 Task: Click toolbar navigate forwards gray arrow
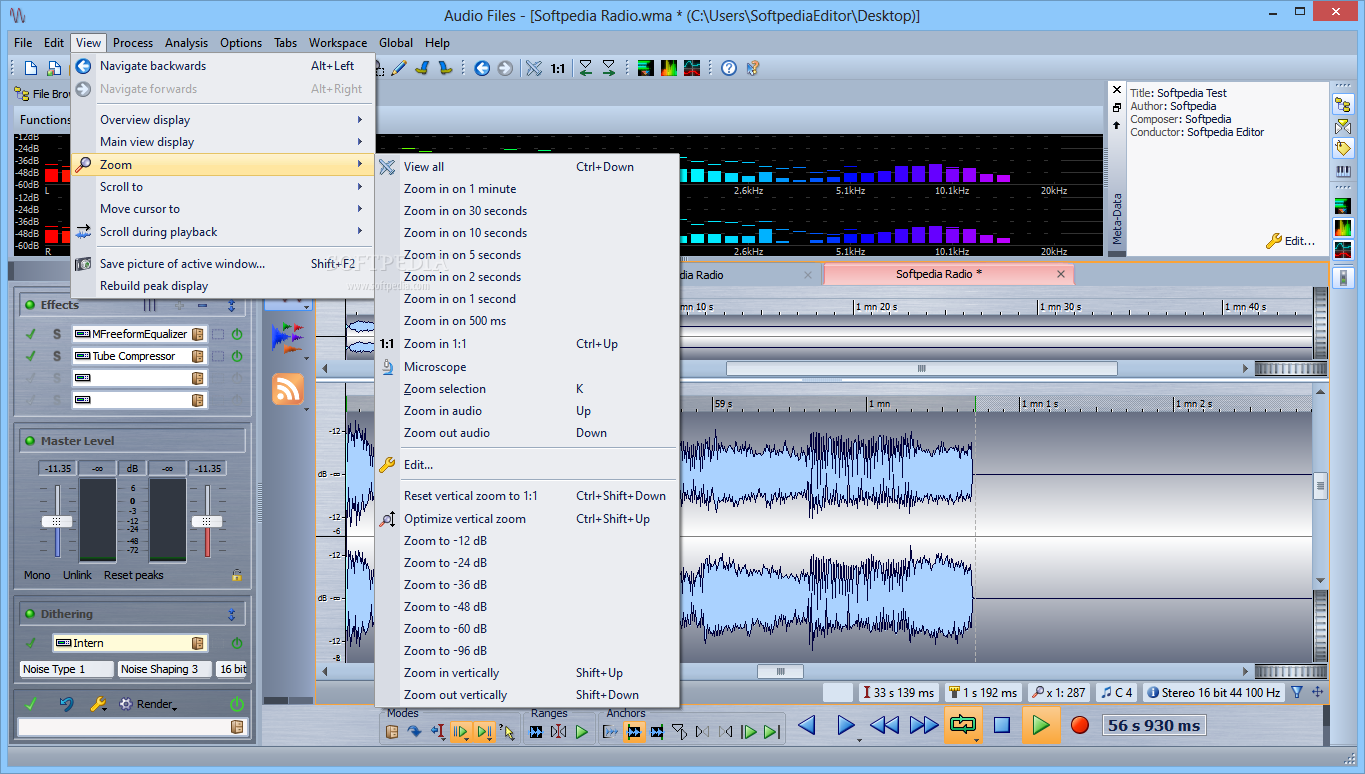coord(505,68)
